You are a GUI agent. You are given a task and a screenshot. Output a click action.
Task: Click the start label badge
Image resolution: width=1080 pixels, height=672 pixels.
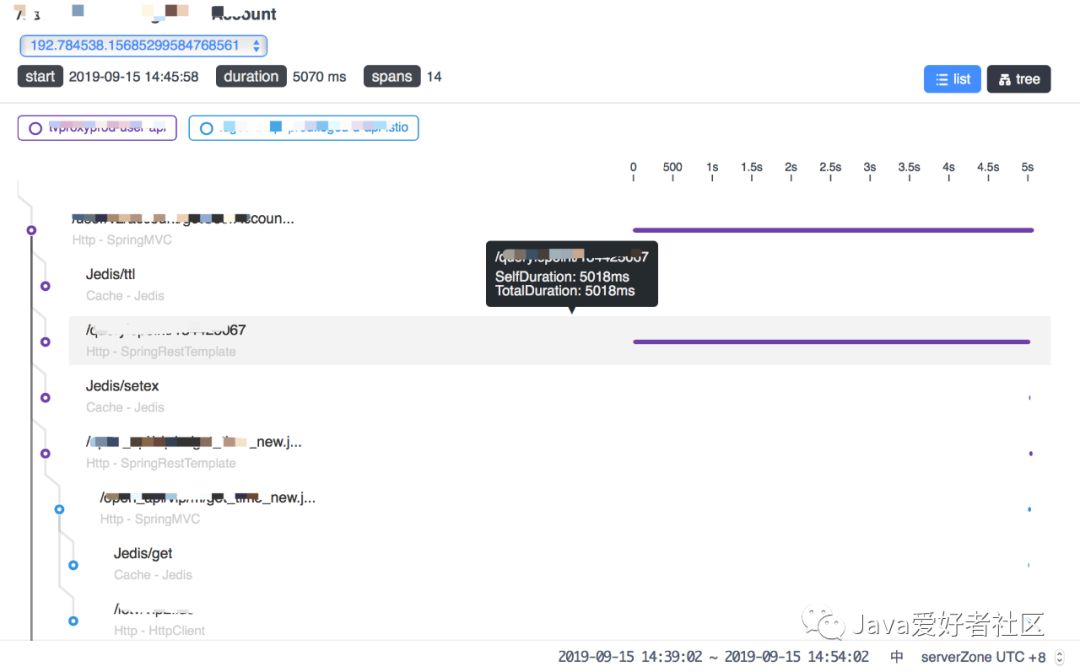pyautogui.click(x=40, y=76)
